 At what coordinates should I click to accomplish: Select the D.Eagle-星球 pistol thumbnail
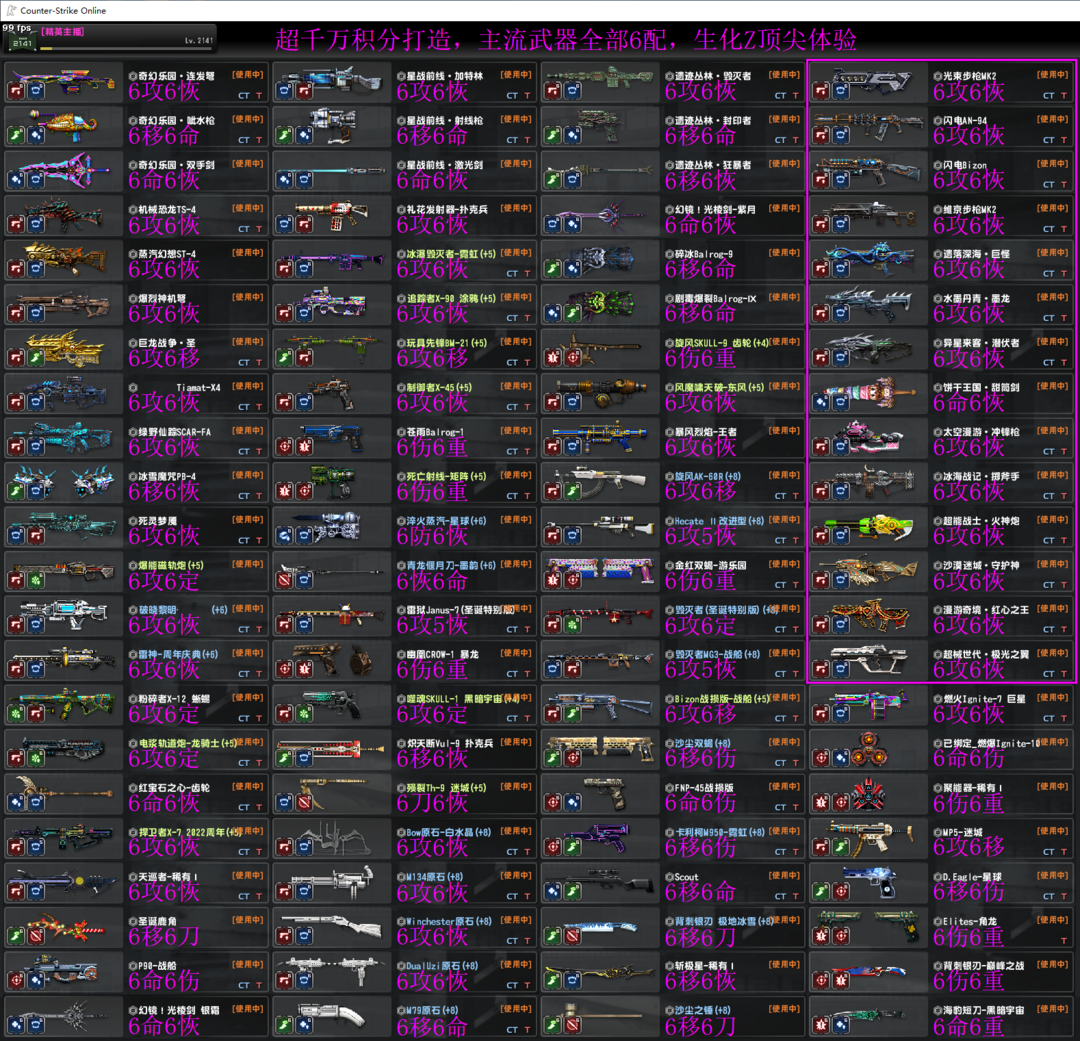coord(868,883)
